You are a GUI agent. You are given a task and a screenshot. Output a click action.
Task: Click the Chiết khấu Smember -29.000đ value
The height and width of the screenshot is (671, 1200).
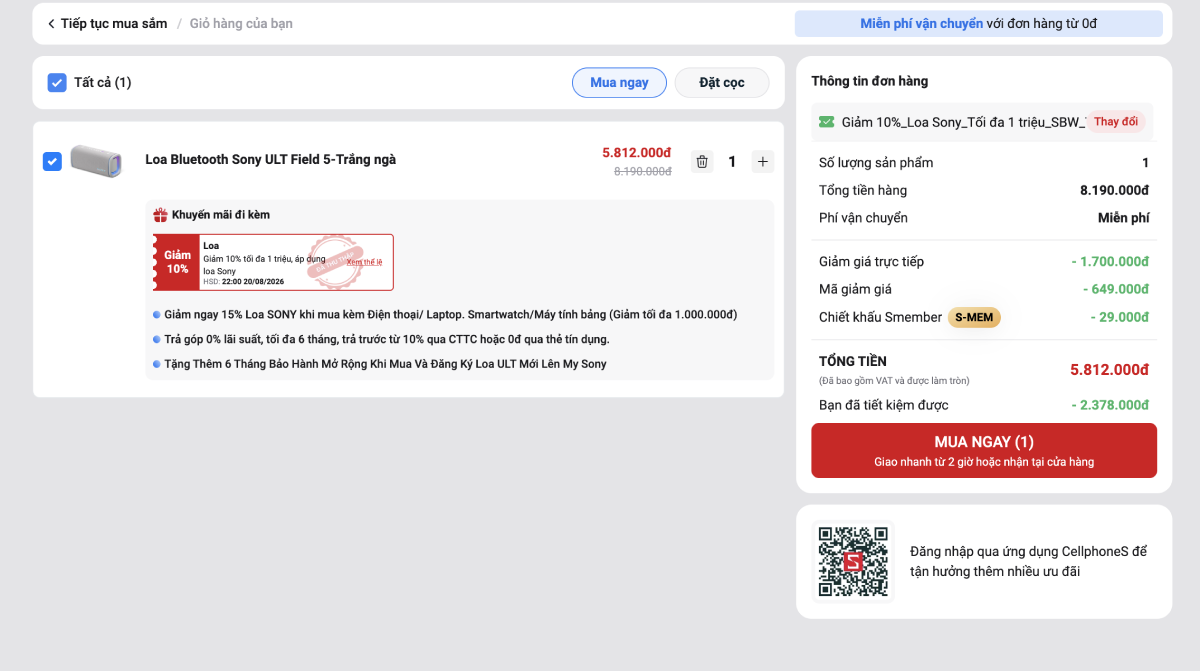(x=1119, y=317)
